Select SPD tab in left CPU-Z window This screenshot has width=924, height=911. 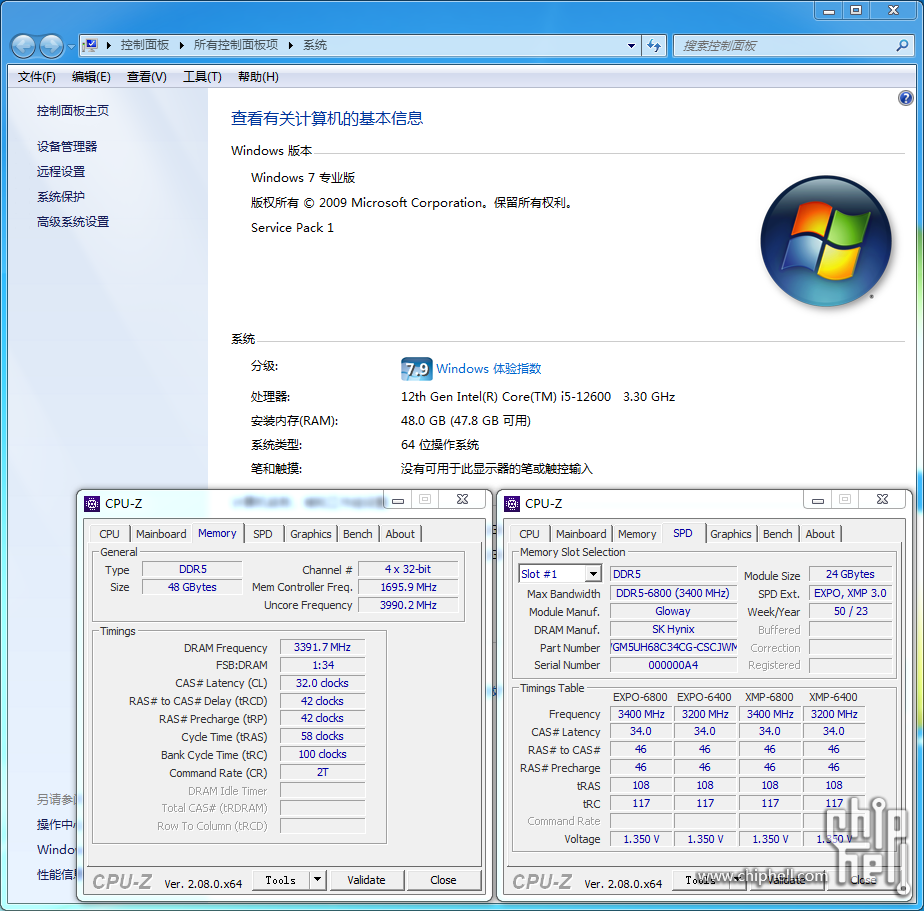[x=263, y=534]
